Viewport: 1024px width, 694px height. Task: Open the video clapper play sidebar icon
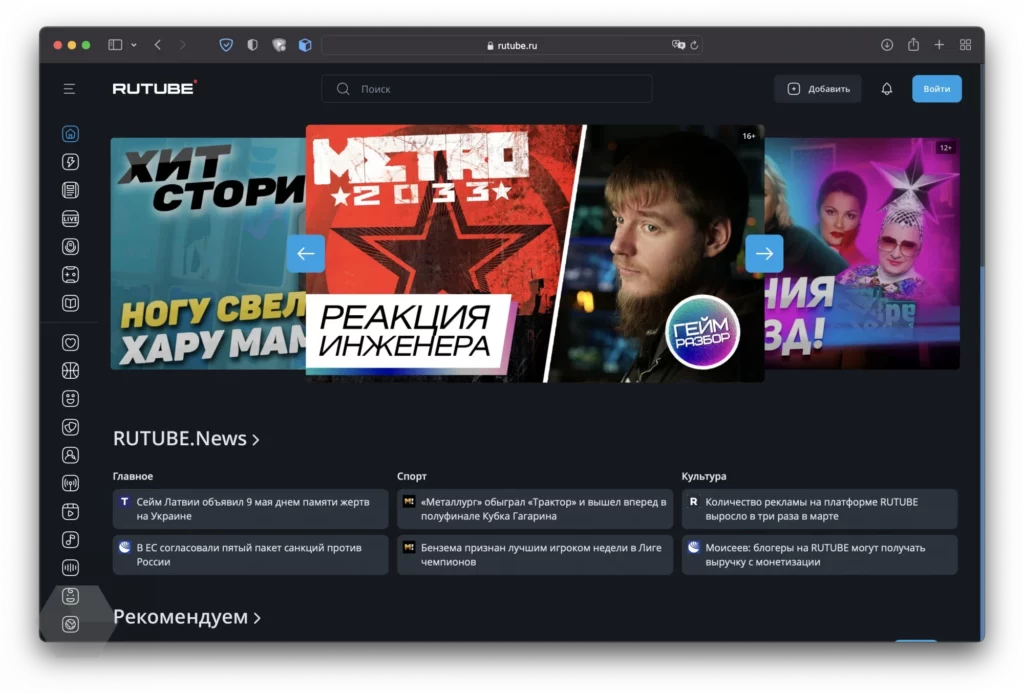pyautogui.click(x=71, y=511)
